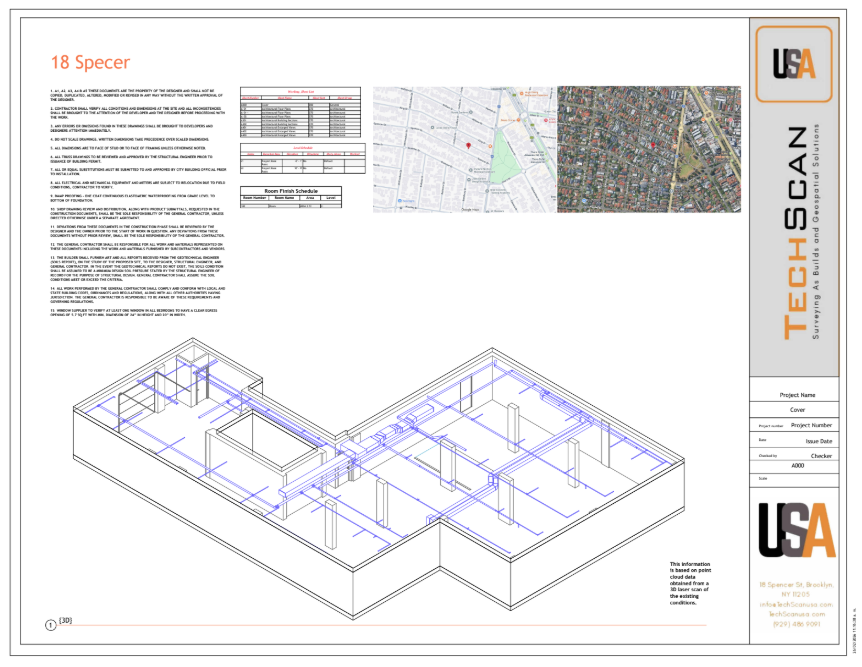Select the Project Name title block field
862x667 pixels.
(x=797, y=395)
